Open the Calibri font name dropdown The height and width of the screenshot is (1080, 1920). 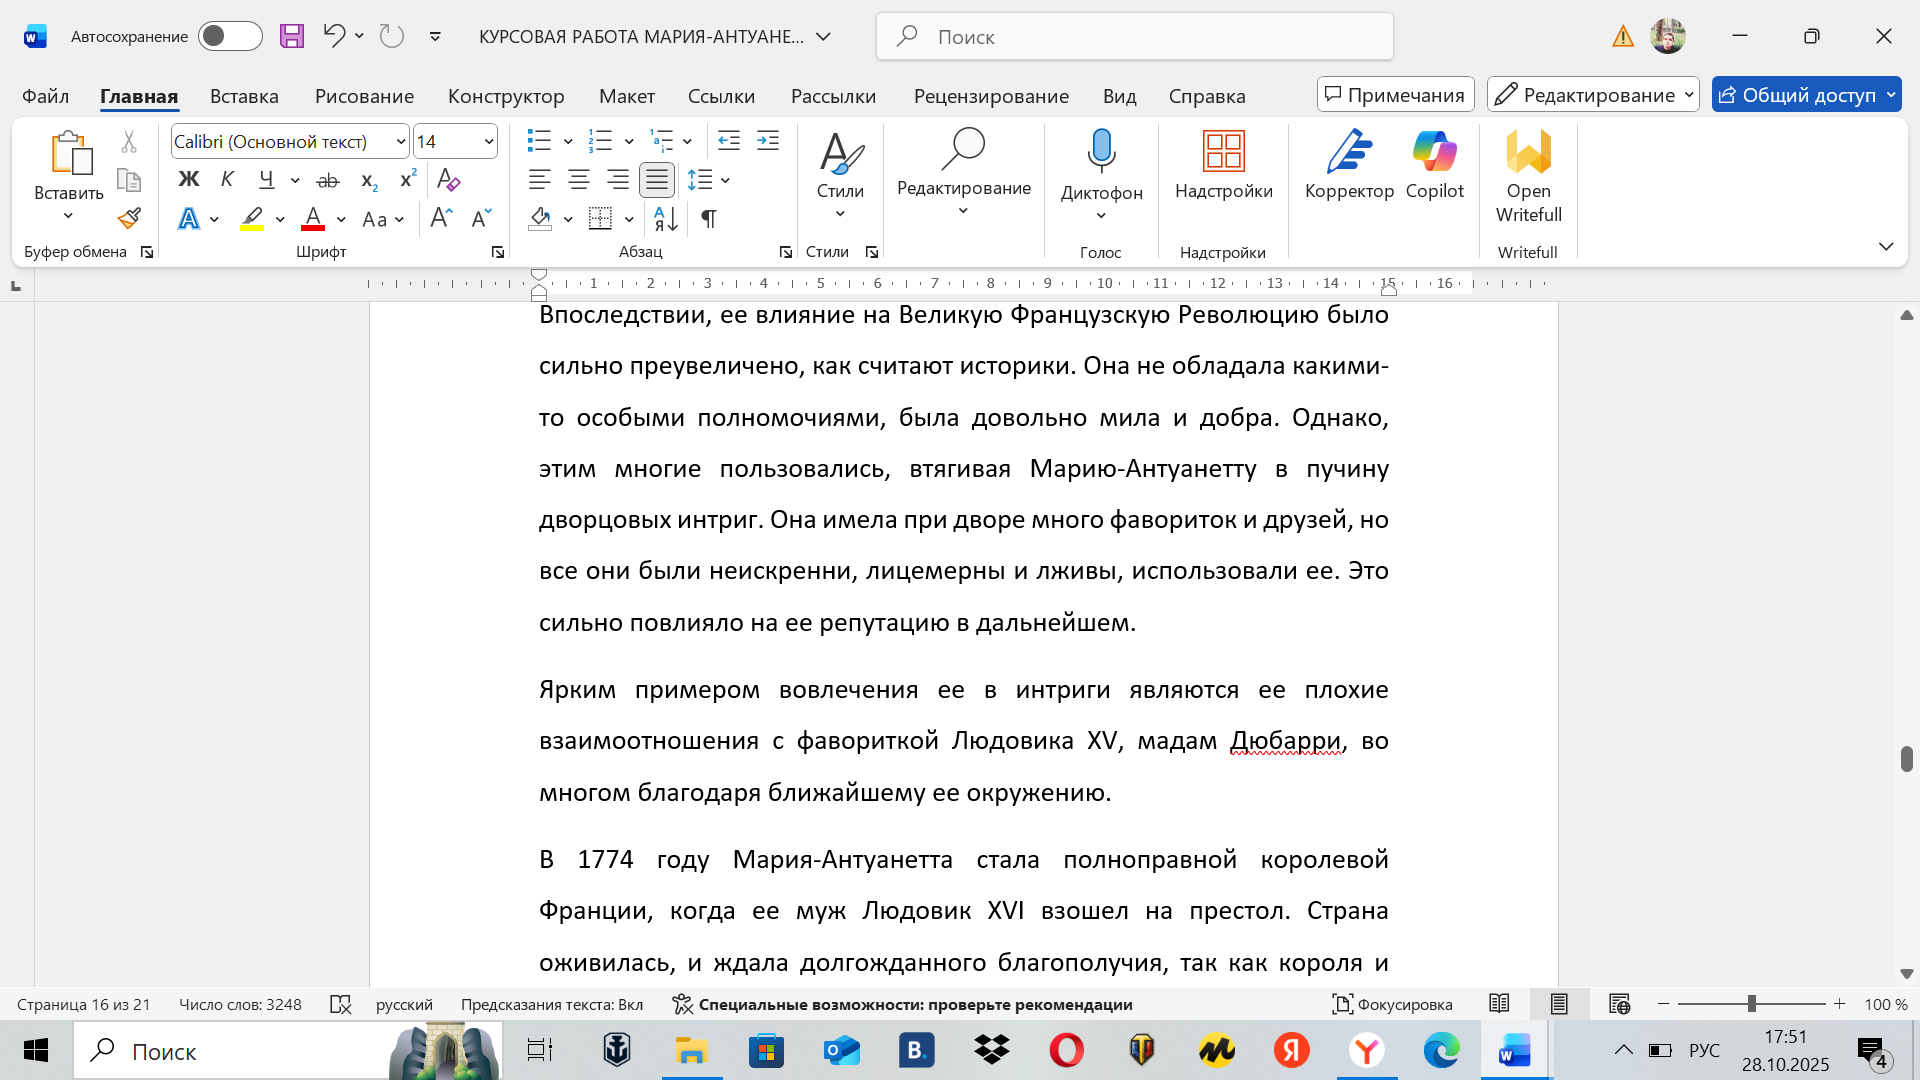point(401,141)
